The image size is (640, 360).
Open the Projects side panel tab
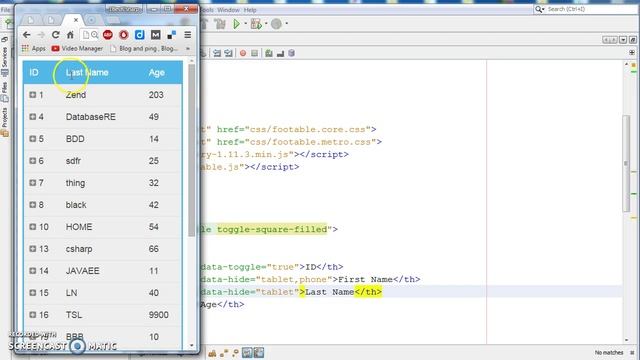(4, 122)
